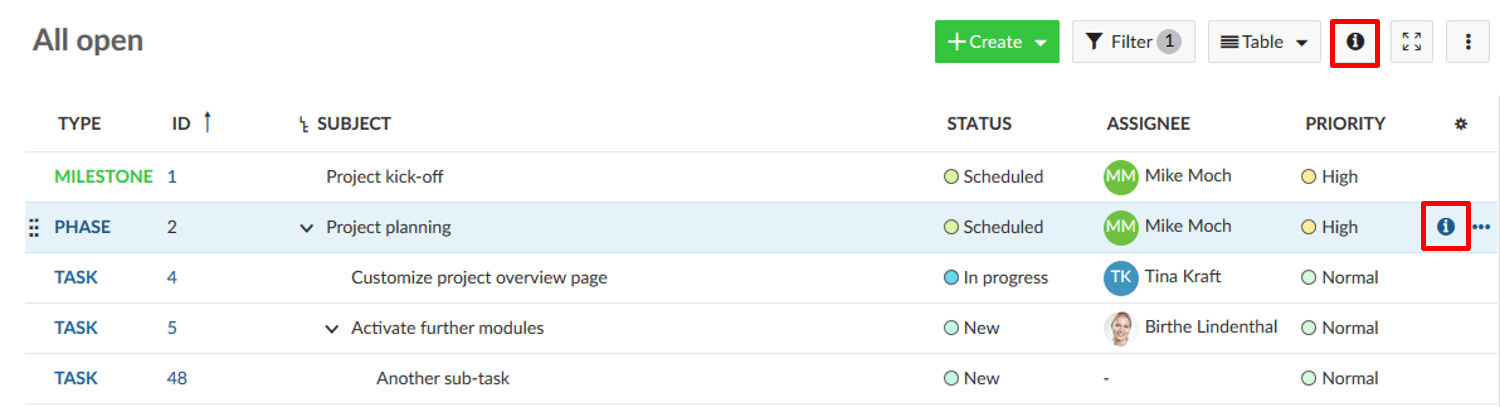
Task: Click the ID sort ascending arrow
Action: tap(207, 122)
